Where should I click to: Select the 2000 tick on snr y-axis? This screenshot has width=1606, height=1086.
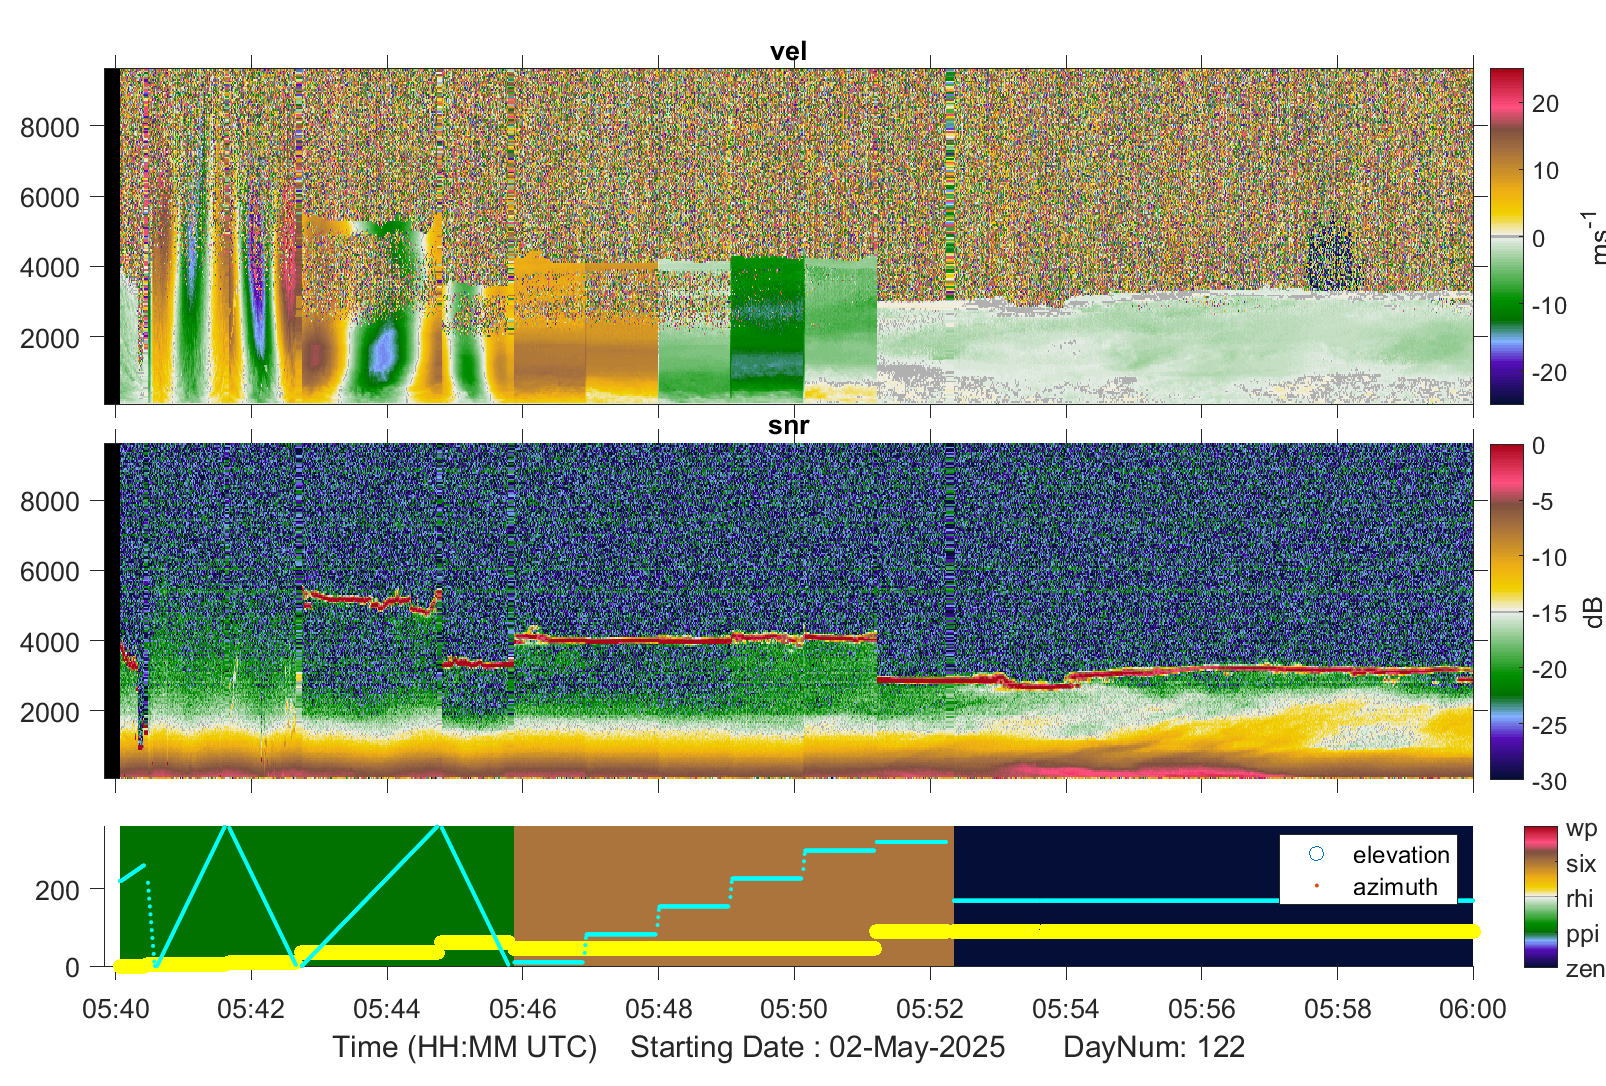pyautogui.click(x=50, y=712)
